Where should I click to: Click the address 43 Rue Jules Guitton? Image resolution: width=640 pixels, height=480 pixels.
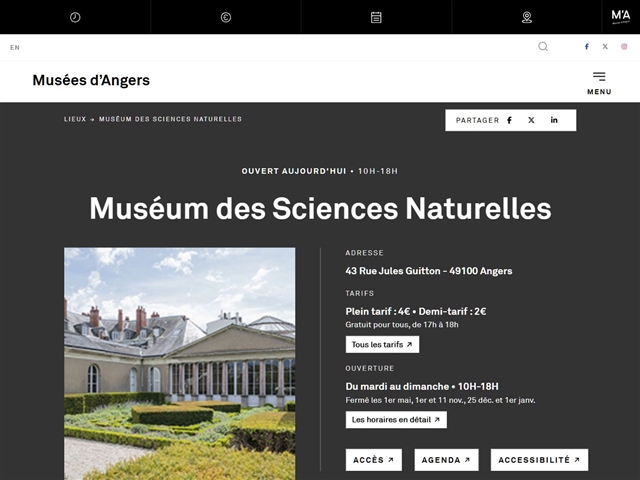(429, 271)
